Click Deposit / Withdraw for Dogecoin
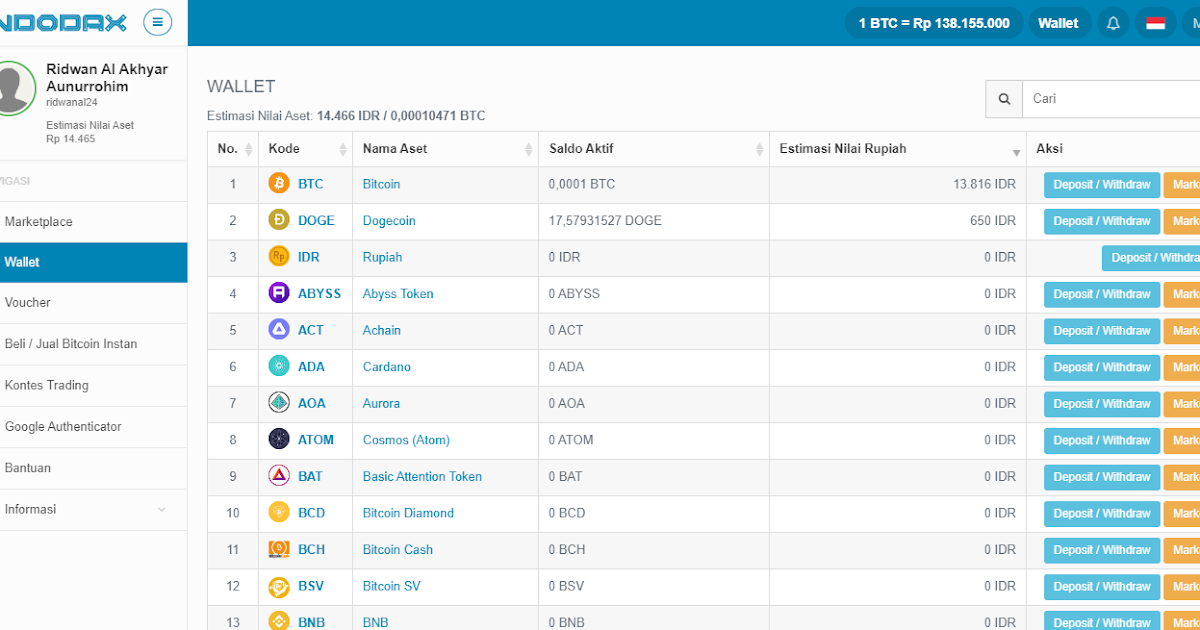This screenshot has height=630, width=1200. click(1102, 221)
